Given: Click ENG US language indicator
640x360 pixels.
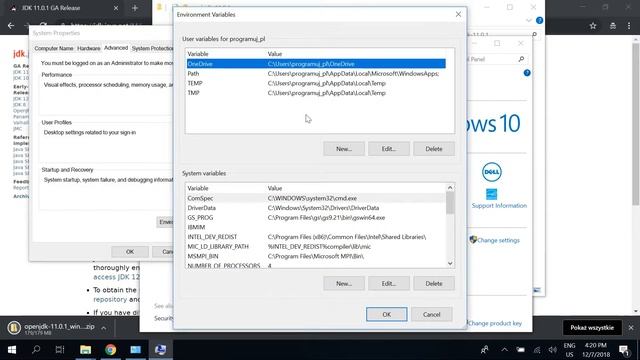Looking at the screenshot, I should 569,350.
